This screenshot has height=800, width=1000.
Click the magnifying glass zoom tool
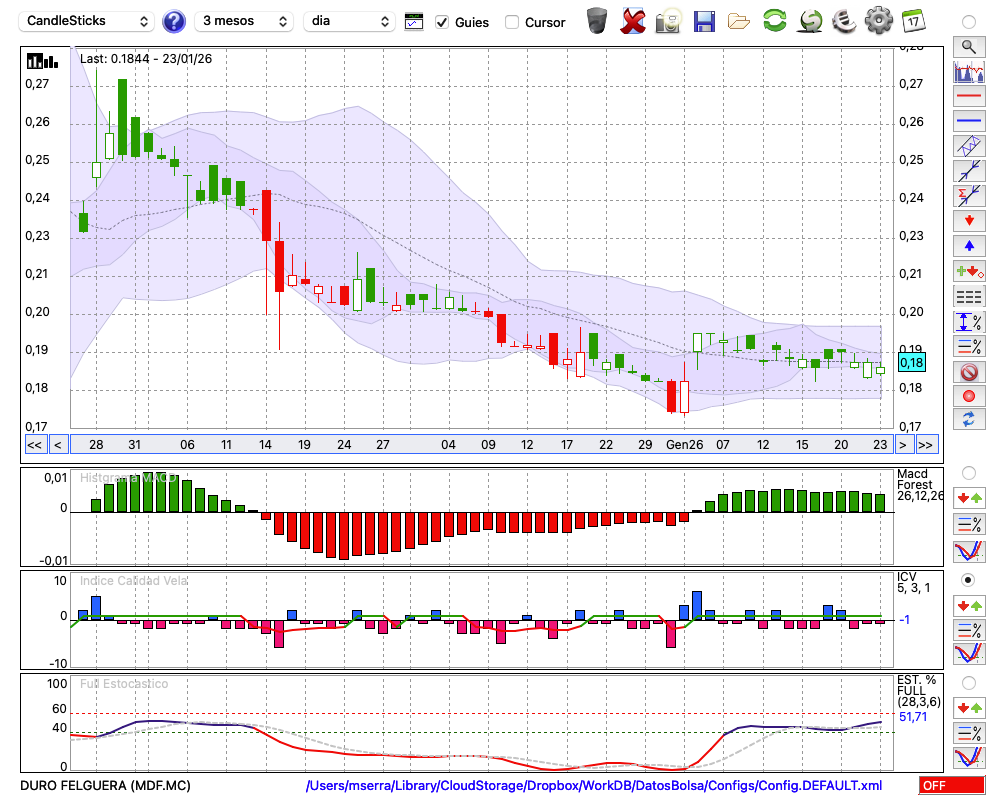point(968,46)
